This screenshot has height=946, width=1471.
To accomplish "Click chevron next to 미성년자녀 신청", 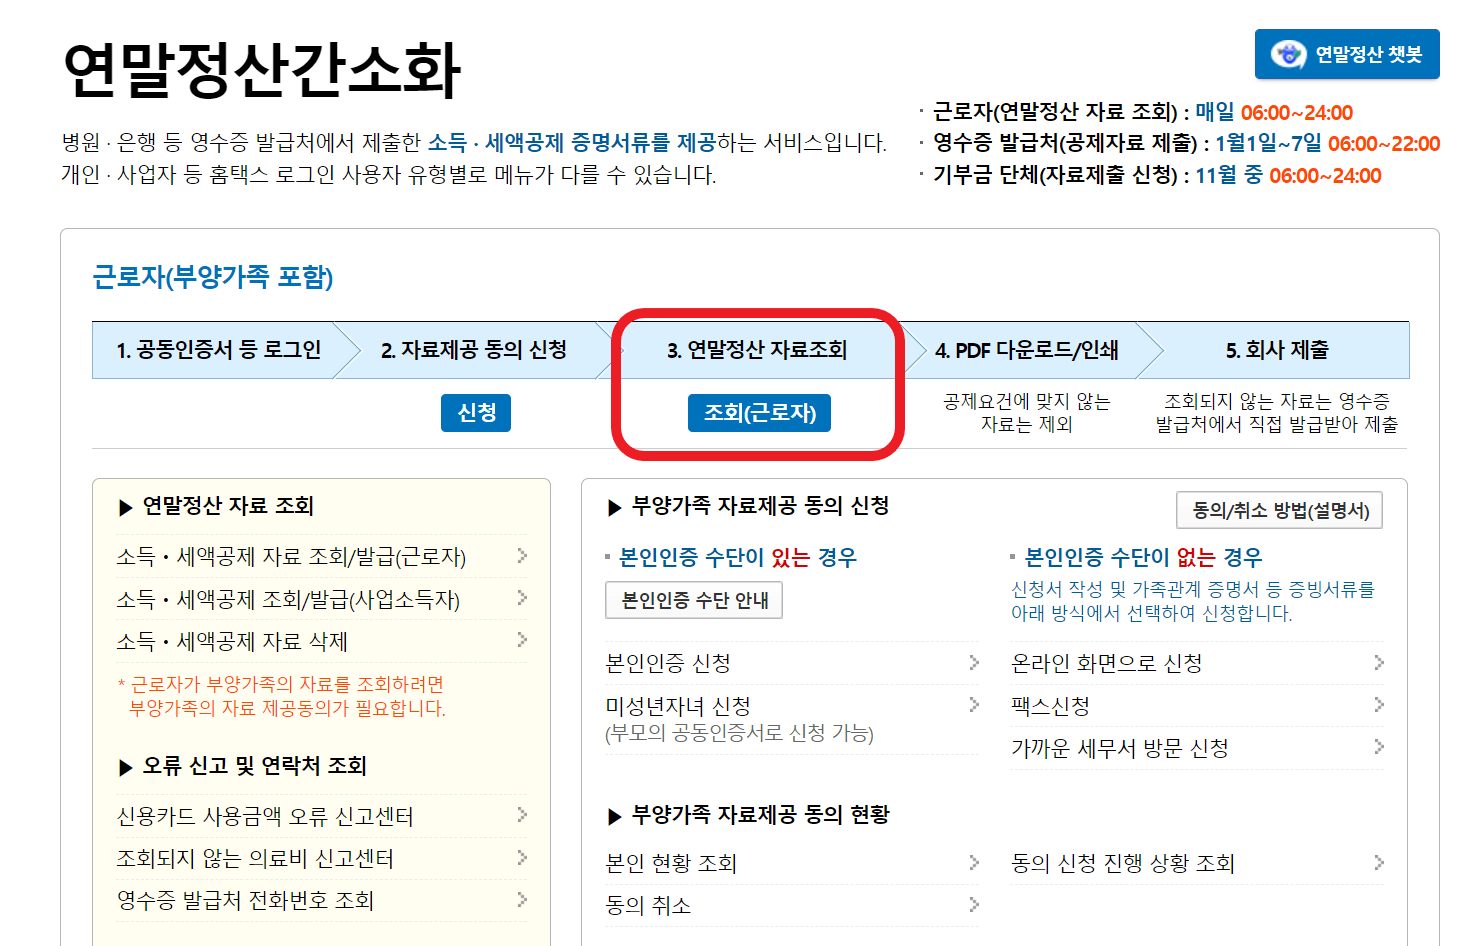I will [974, 705].
